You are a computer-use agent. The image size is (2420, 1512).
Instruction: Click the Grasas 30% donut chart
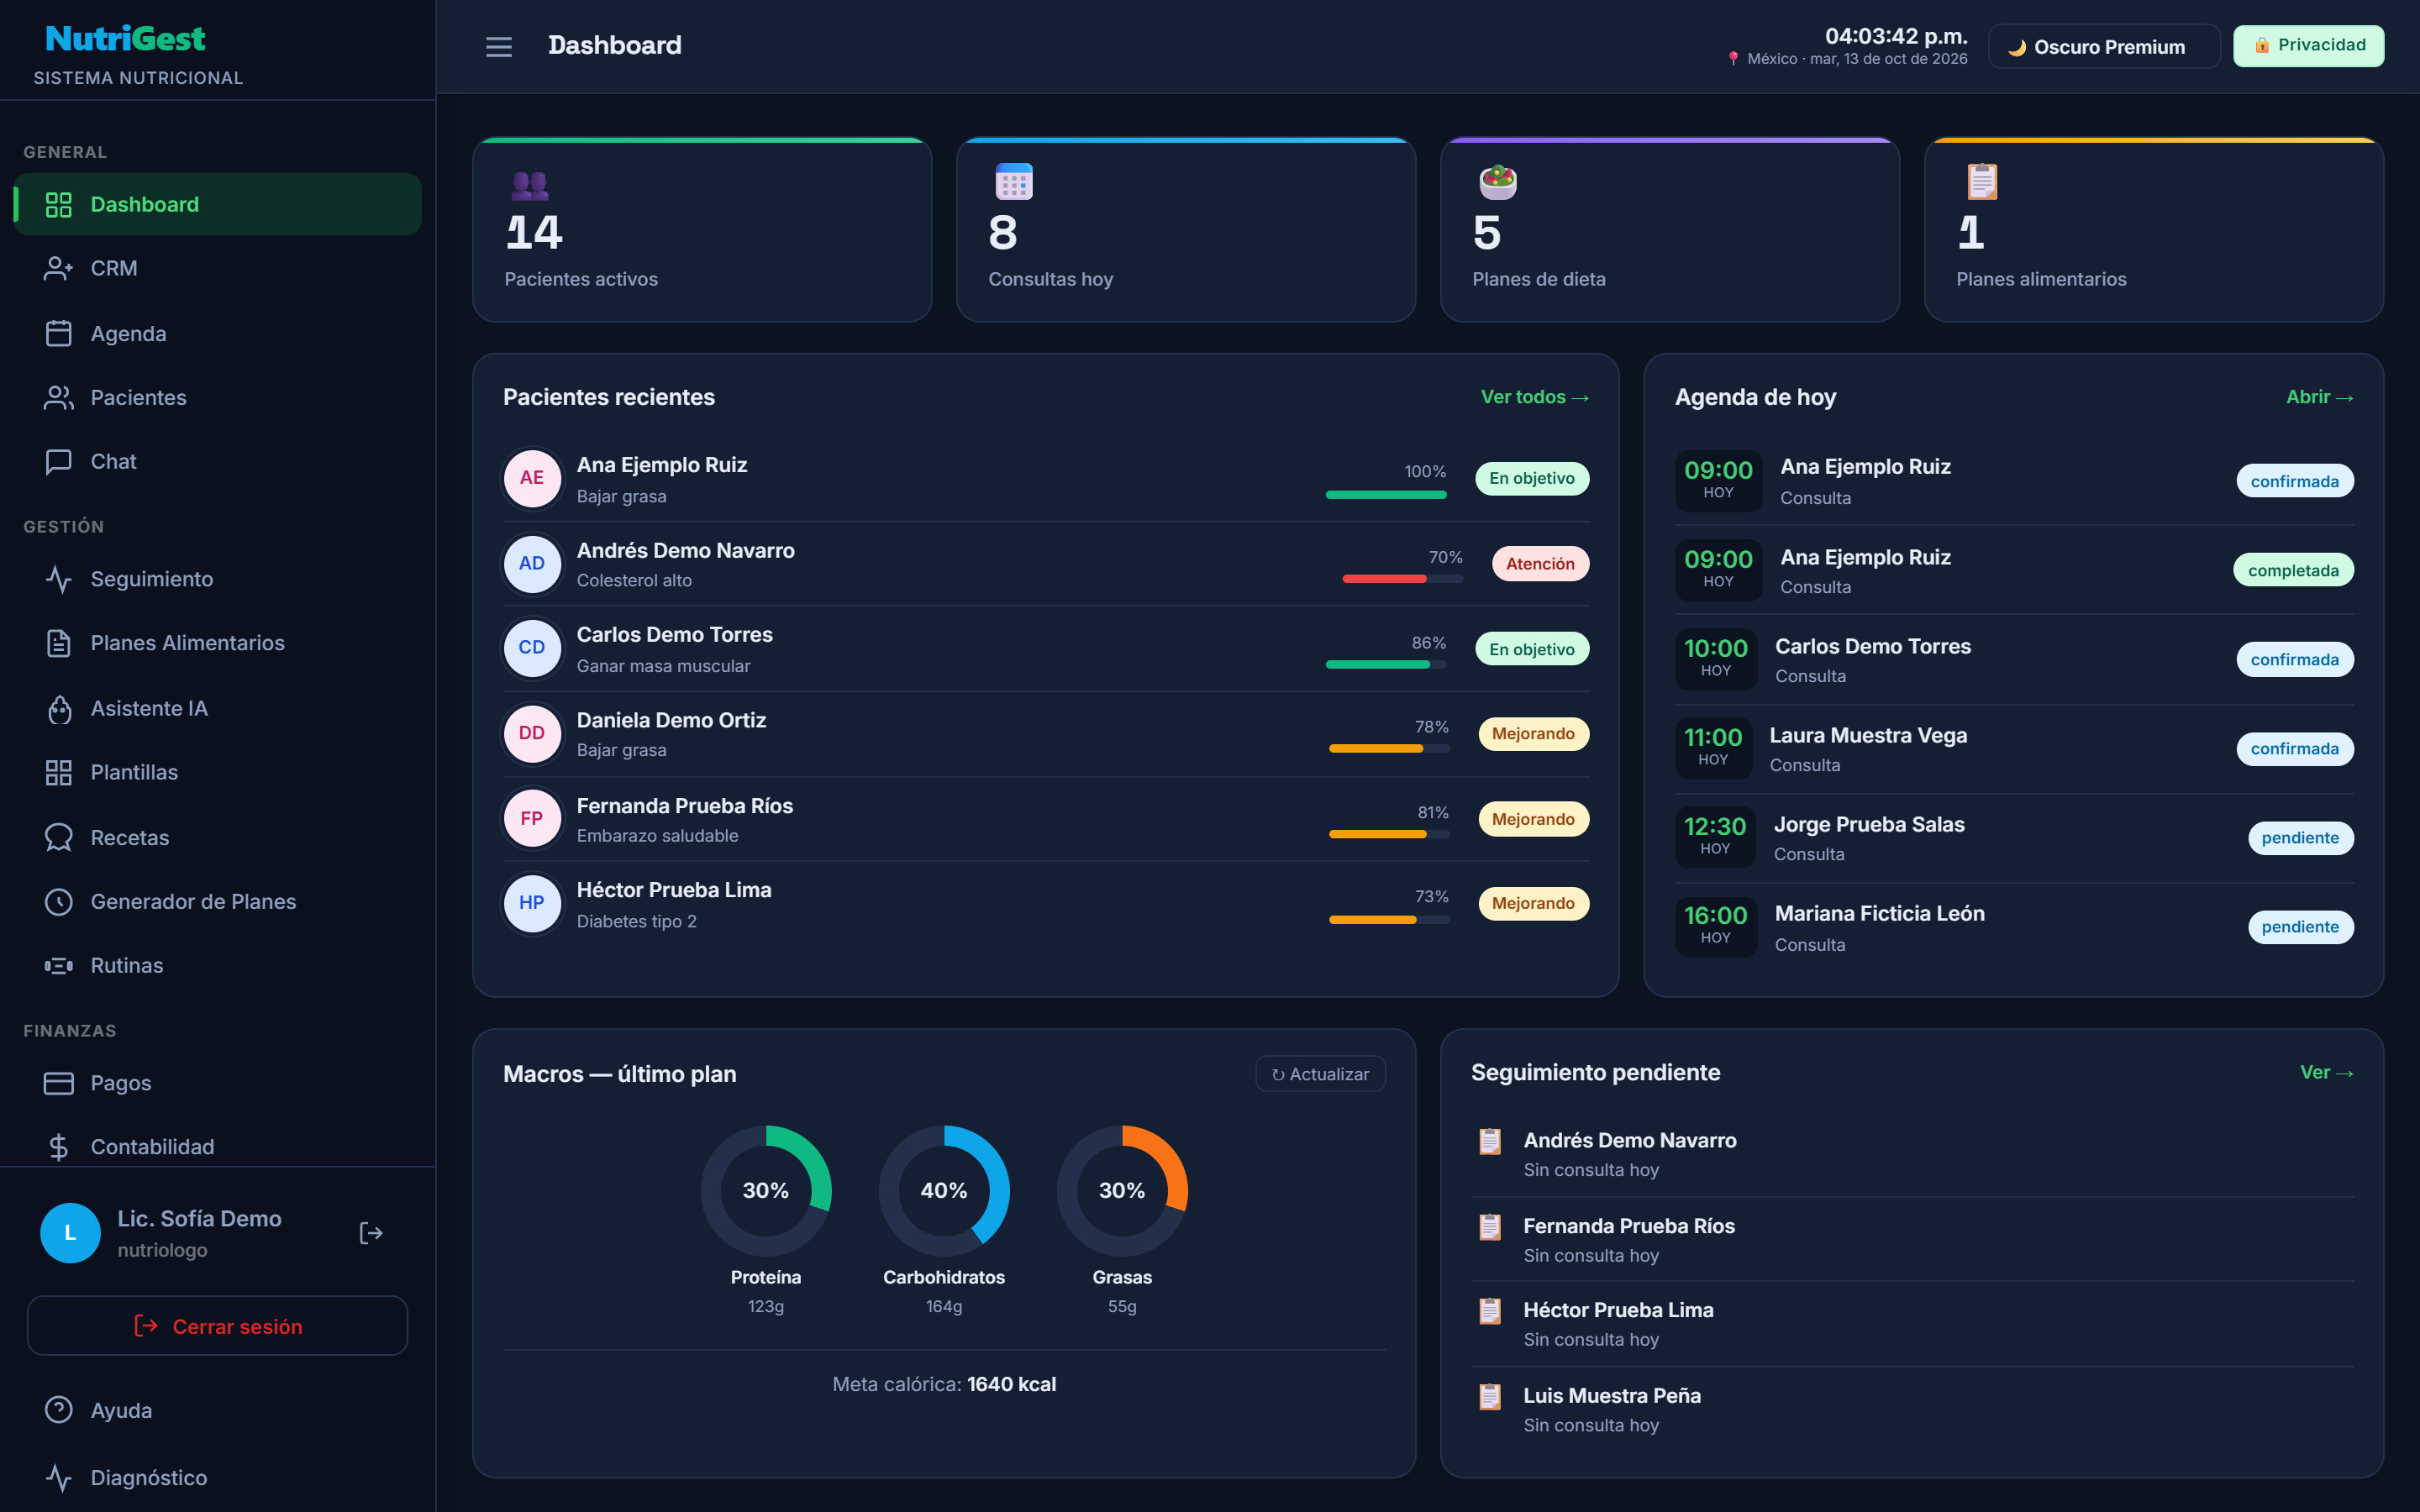pos(1122,1190)
